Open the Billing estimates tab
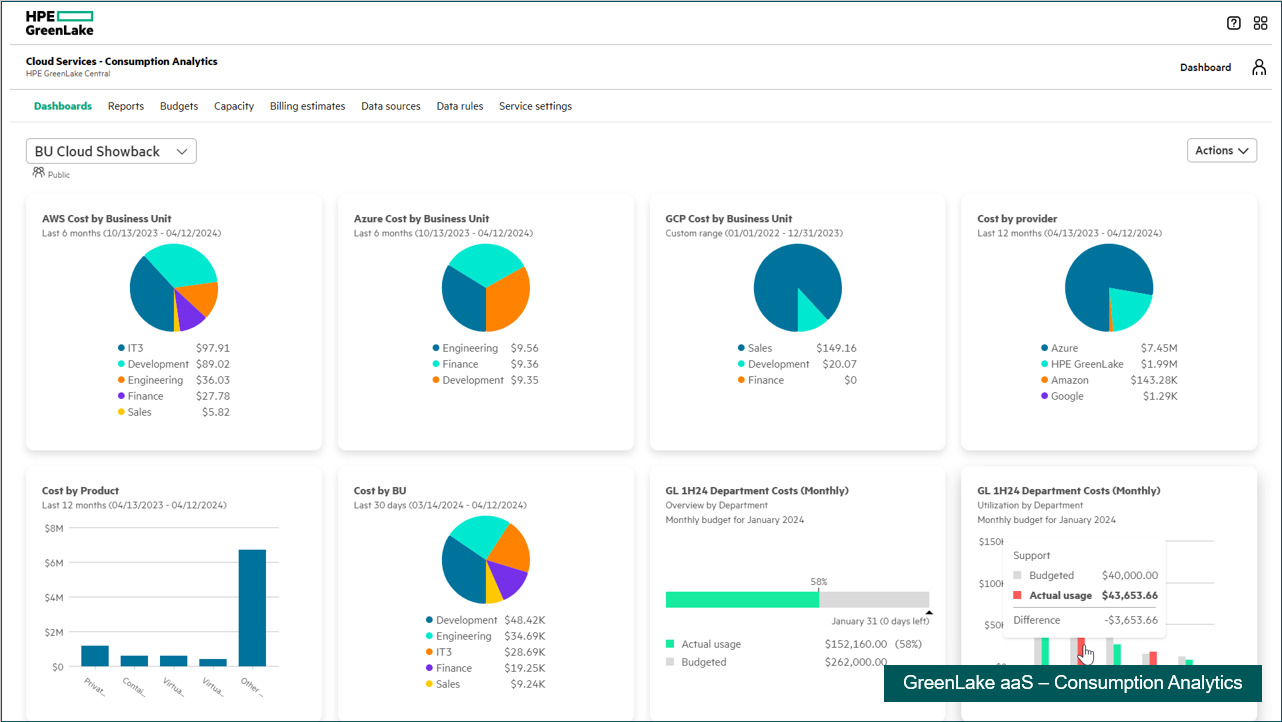This screenshot has height=722, width=1282. point(308,106)
